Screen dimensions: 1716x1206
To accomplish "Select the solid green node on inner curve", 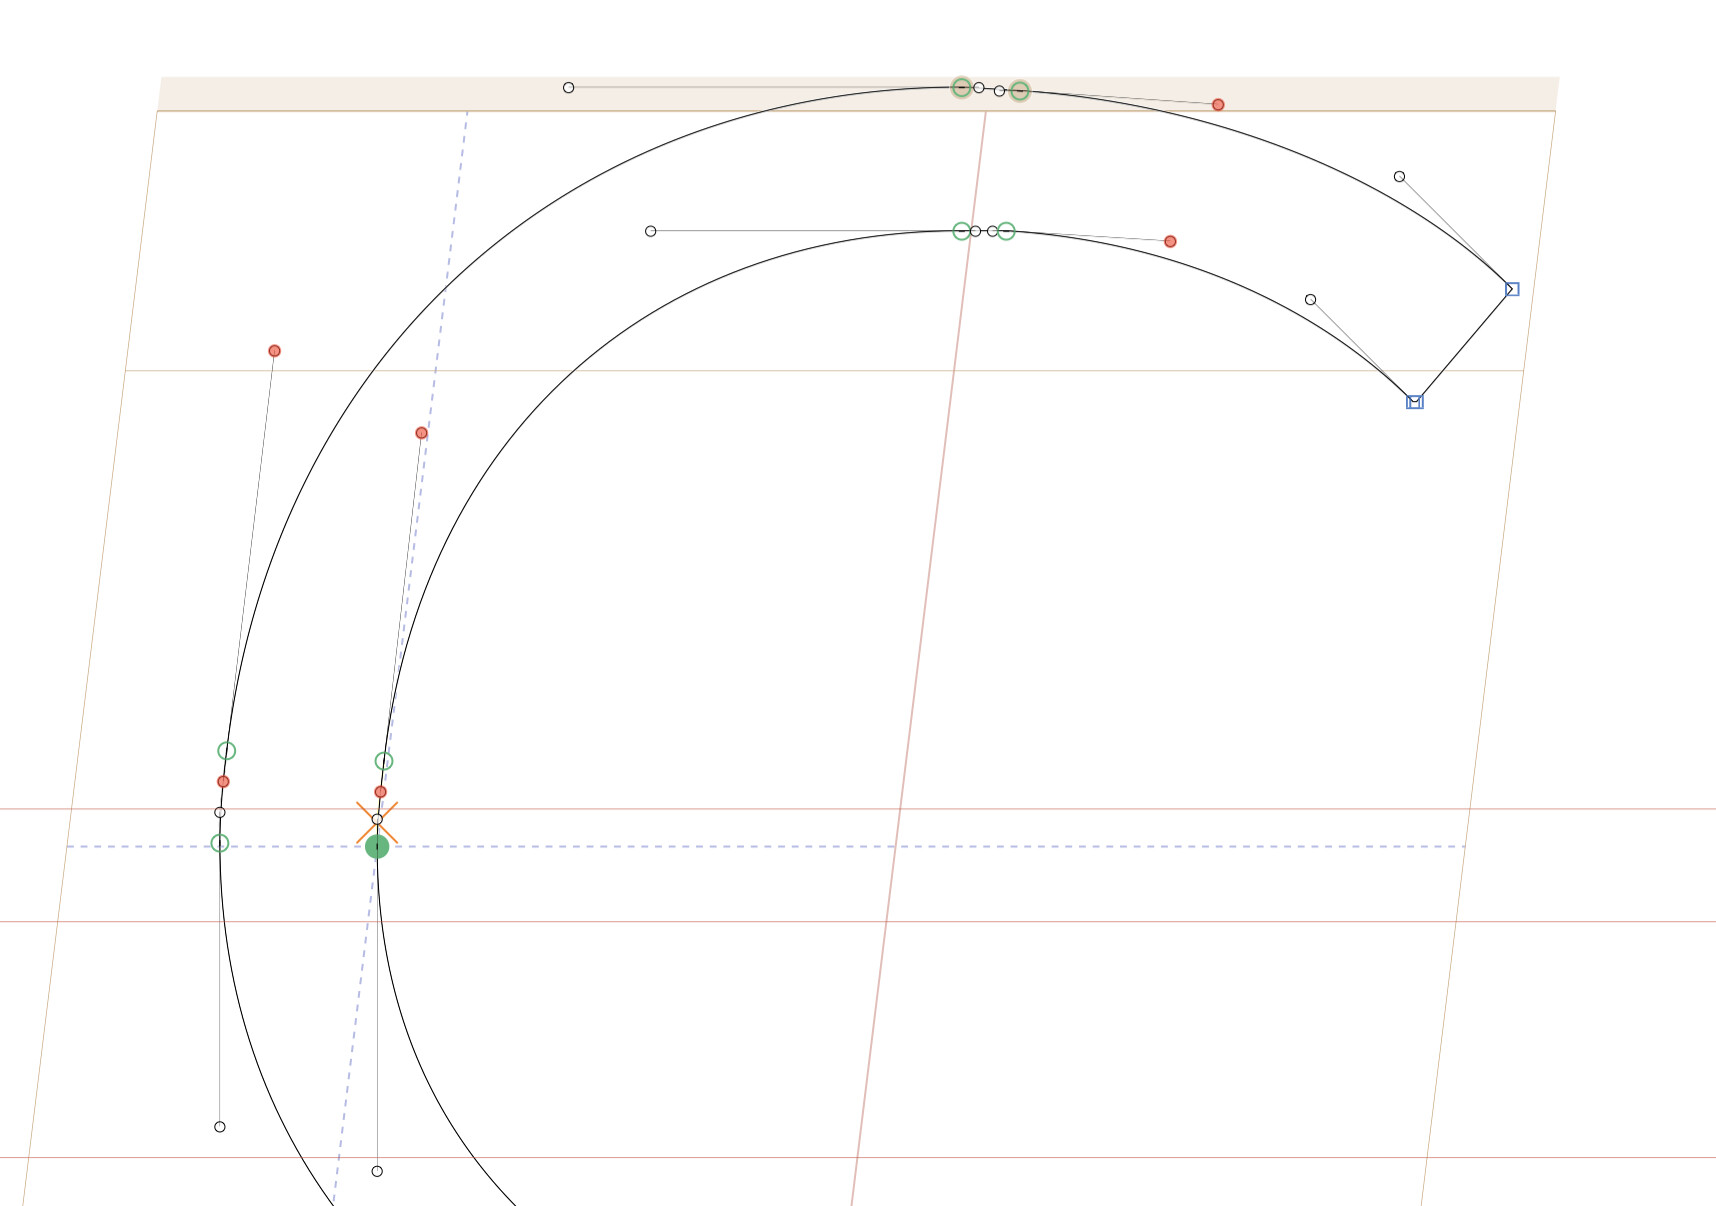I will point(377,847).
